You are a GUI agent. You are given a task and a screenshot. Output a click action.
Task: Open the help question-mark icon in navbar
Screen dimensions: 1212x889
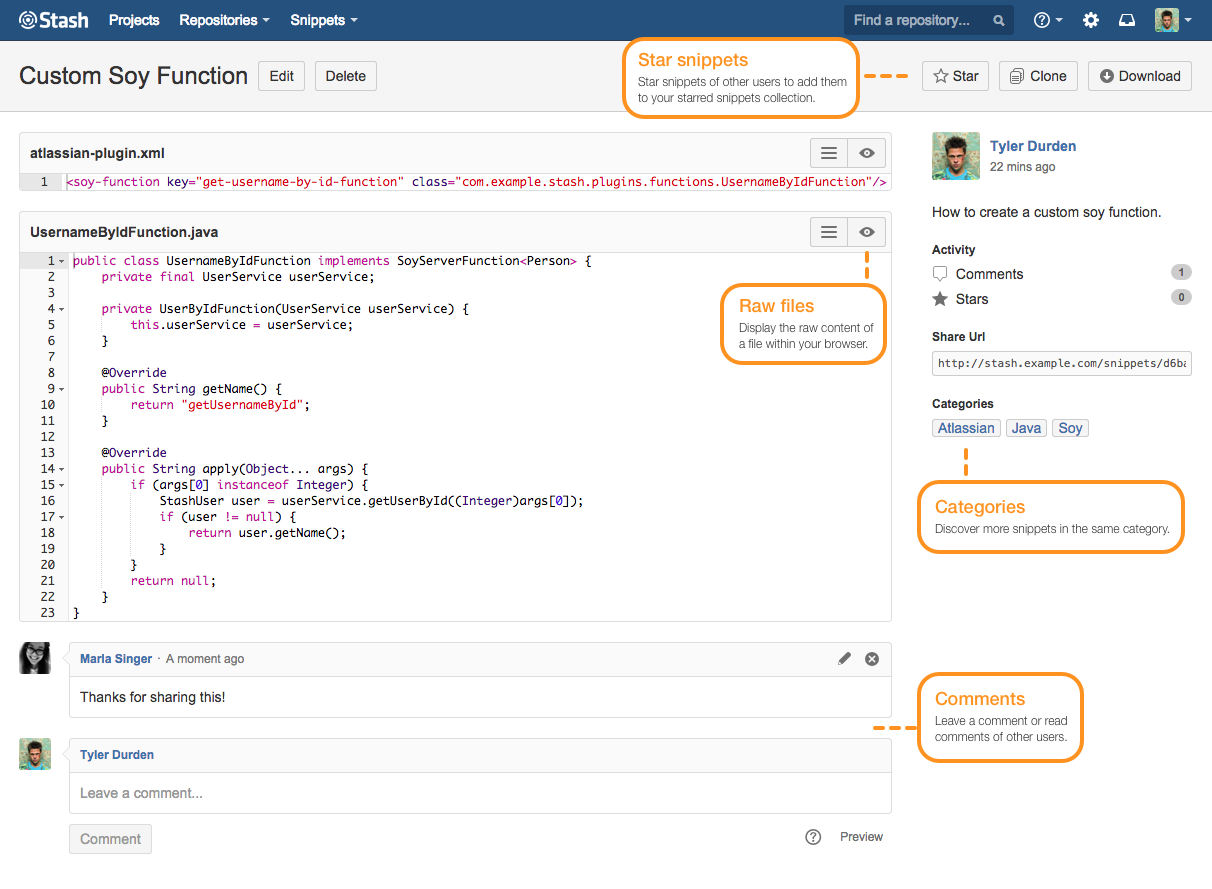(1043, 19)
